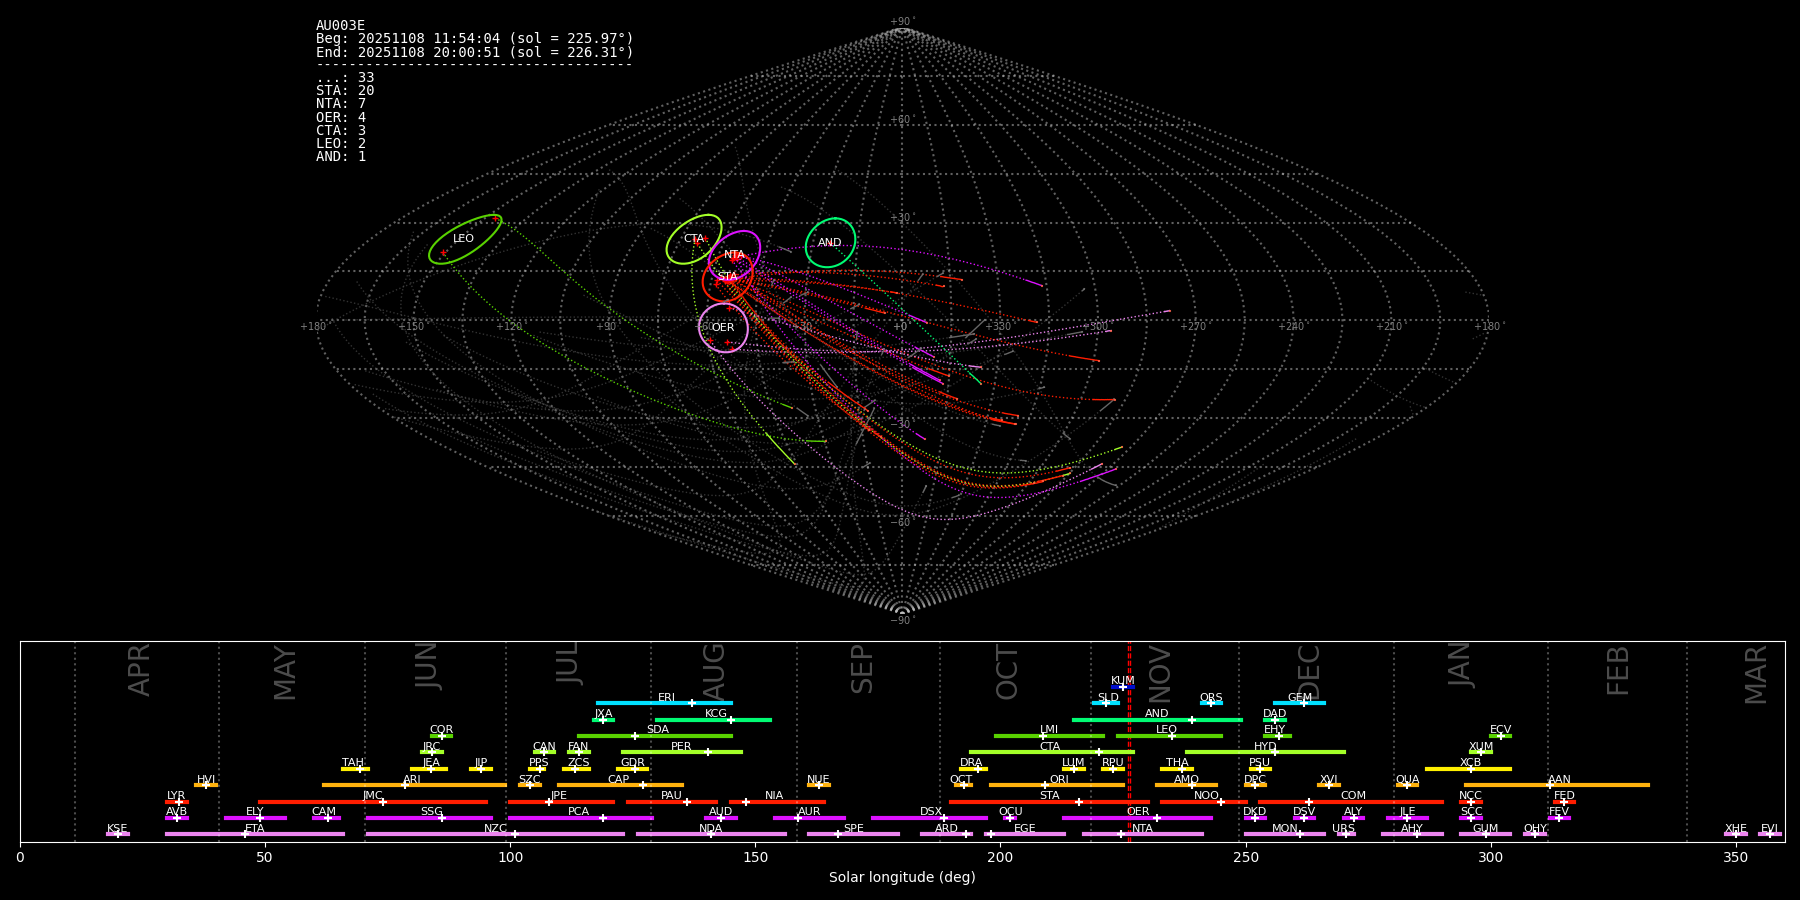Select the FEB month label in timeline
The image size is (1800, 900).
click(x=1618, y=671)
